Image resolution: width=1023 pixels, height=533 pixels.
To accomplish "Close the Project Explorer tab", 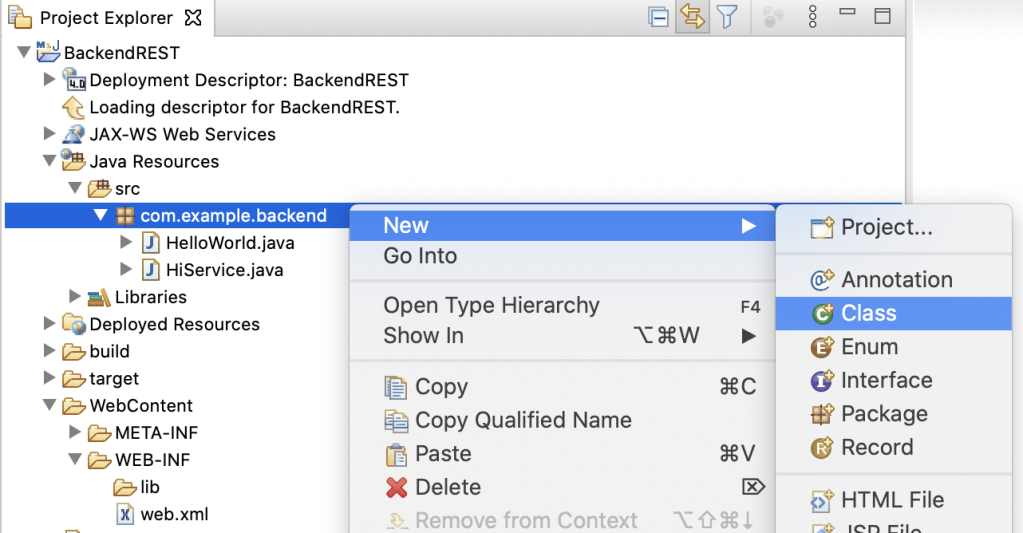I will click(194, 18).
